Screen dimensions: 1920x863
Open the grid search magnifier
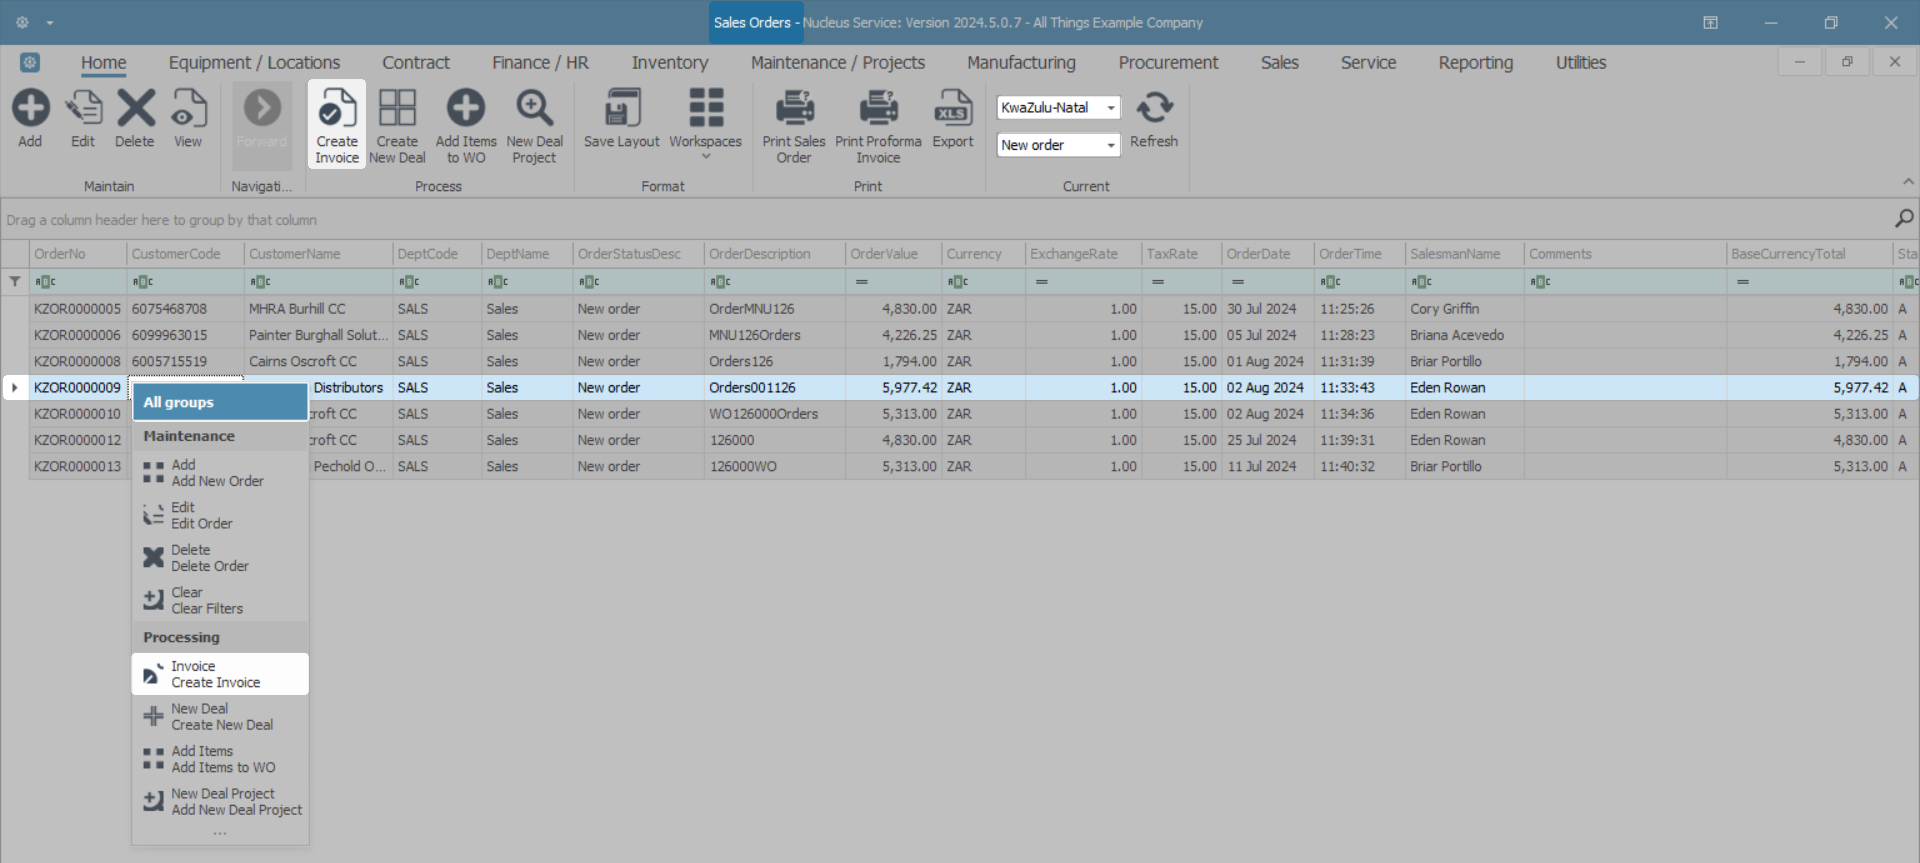tap(1904, 218)
